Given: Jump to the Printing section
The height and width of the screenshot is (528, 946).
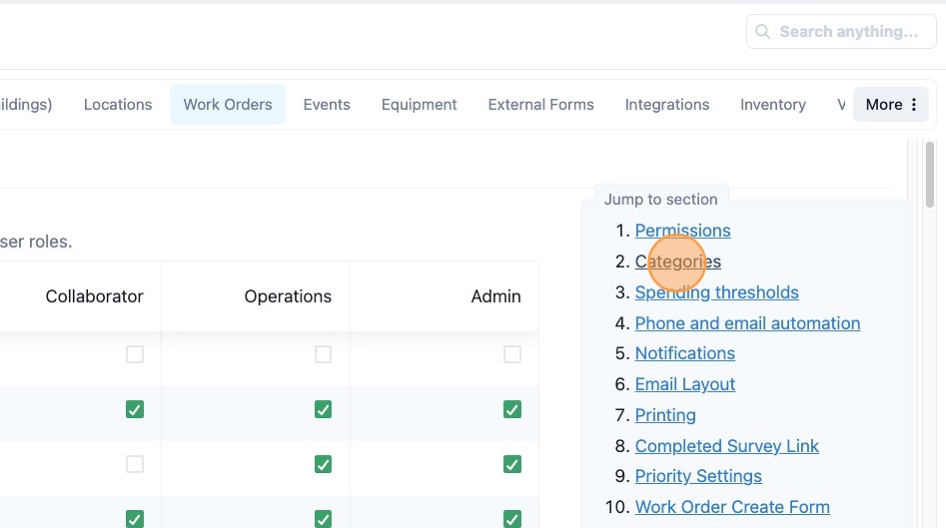Looking at the screenshot, I should pyautogui.click(x=665, y=415).
